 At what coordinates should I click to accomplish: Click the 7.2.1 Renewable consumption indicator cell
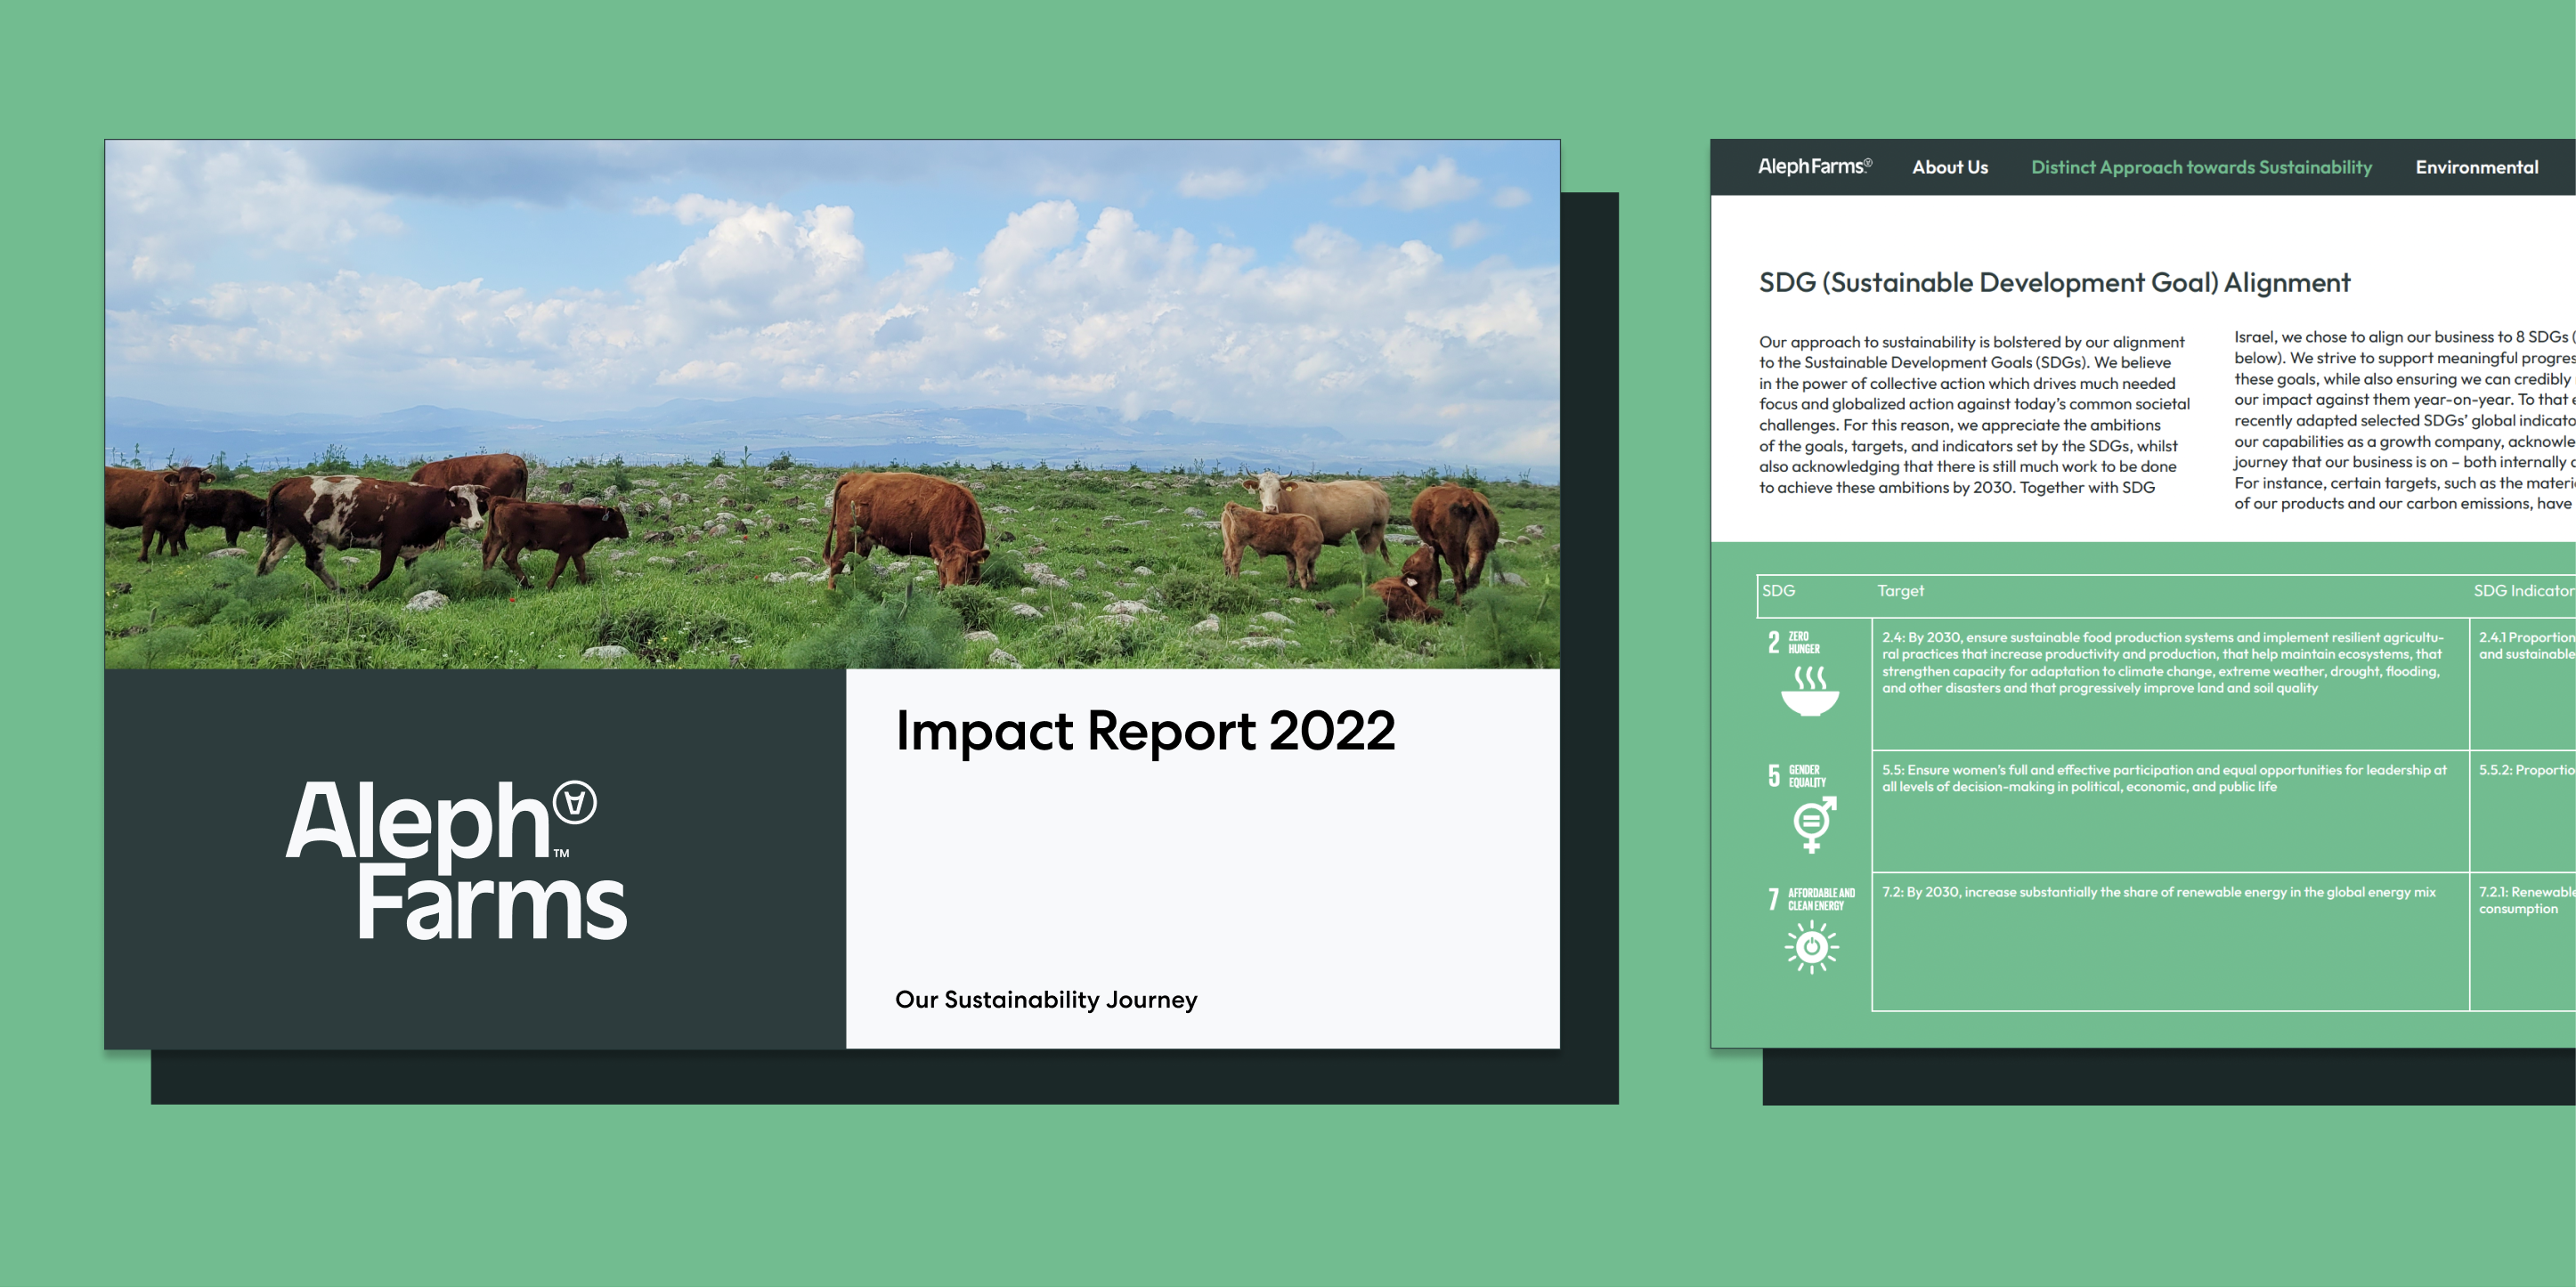[x=2523, y=941]
